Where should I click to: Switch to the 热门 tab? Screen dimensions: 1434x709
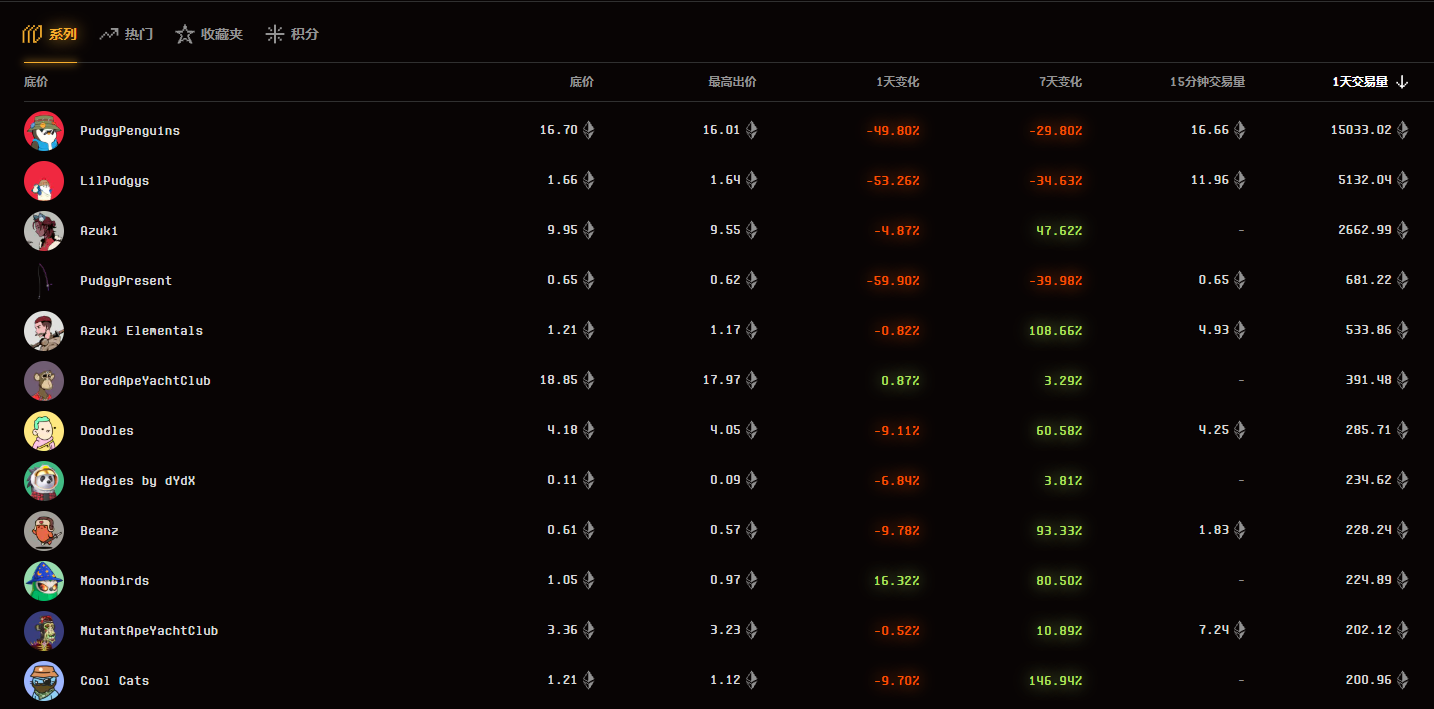pyautogui.click(x=126, y=34)
